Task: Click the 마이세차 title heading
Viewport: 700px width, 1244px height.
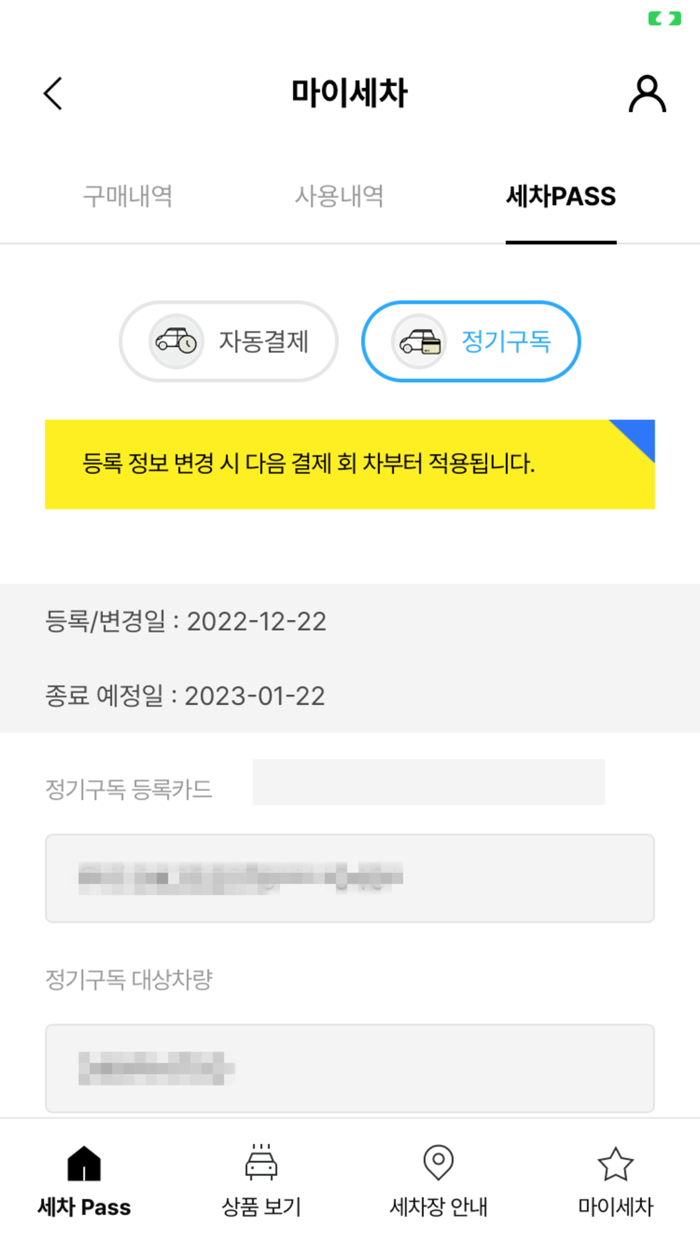Action: click(x=350, y=92)
